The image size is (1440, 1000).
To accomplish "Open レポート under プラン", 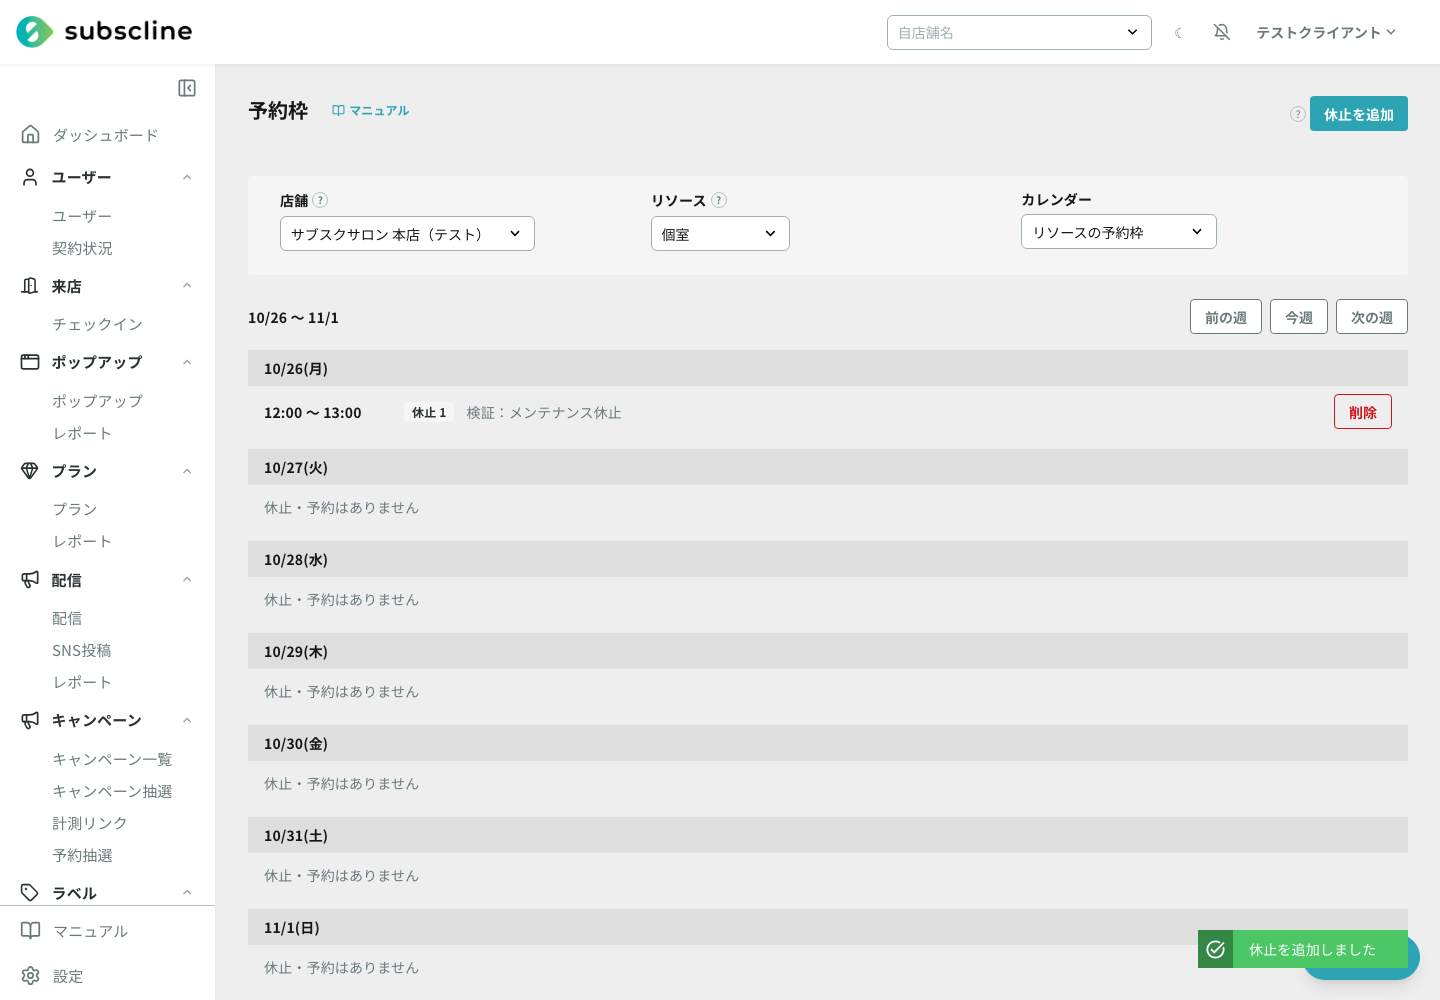I will click(x=82, y=541).
